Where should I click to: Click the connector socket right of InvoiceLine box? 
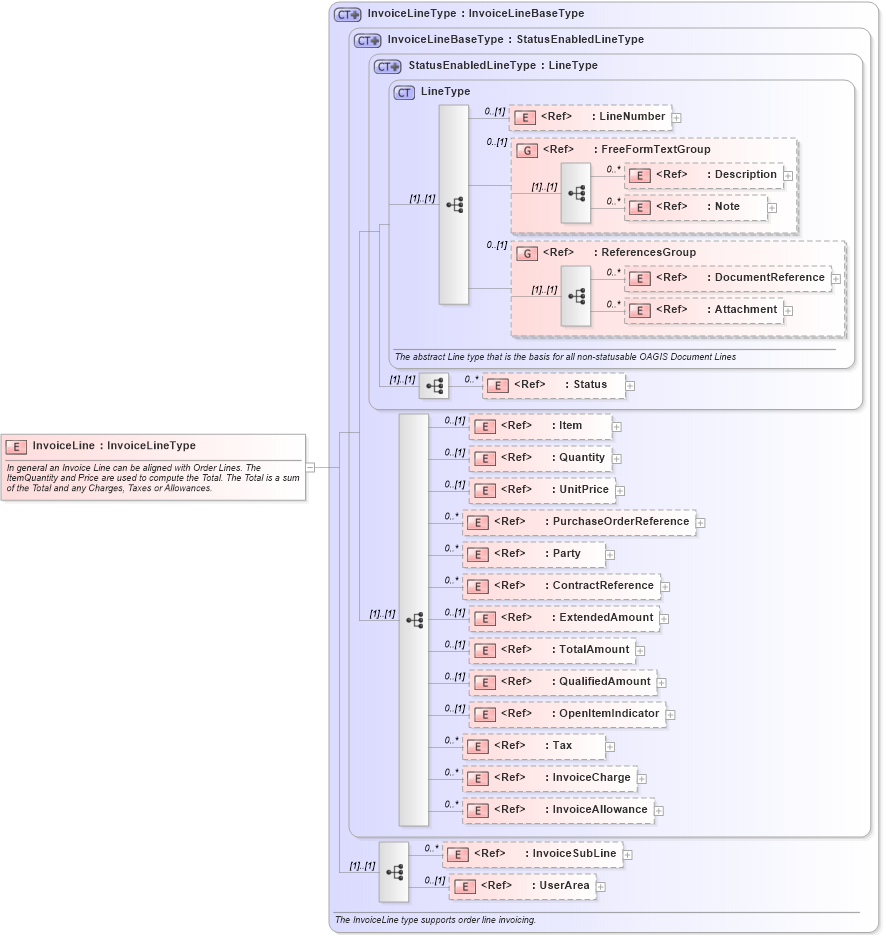(x=309, y=465)
